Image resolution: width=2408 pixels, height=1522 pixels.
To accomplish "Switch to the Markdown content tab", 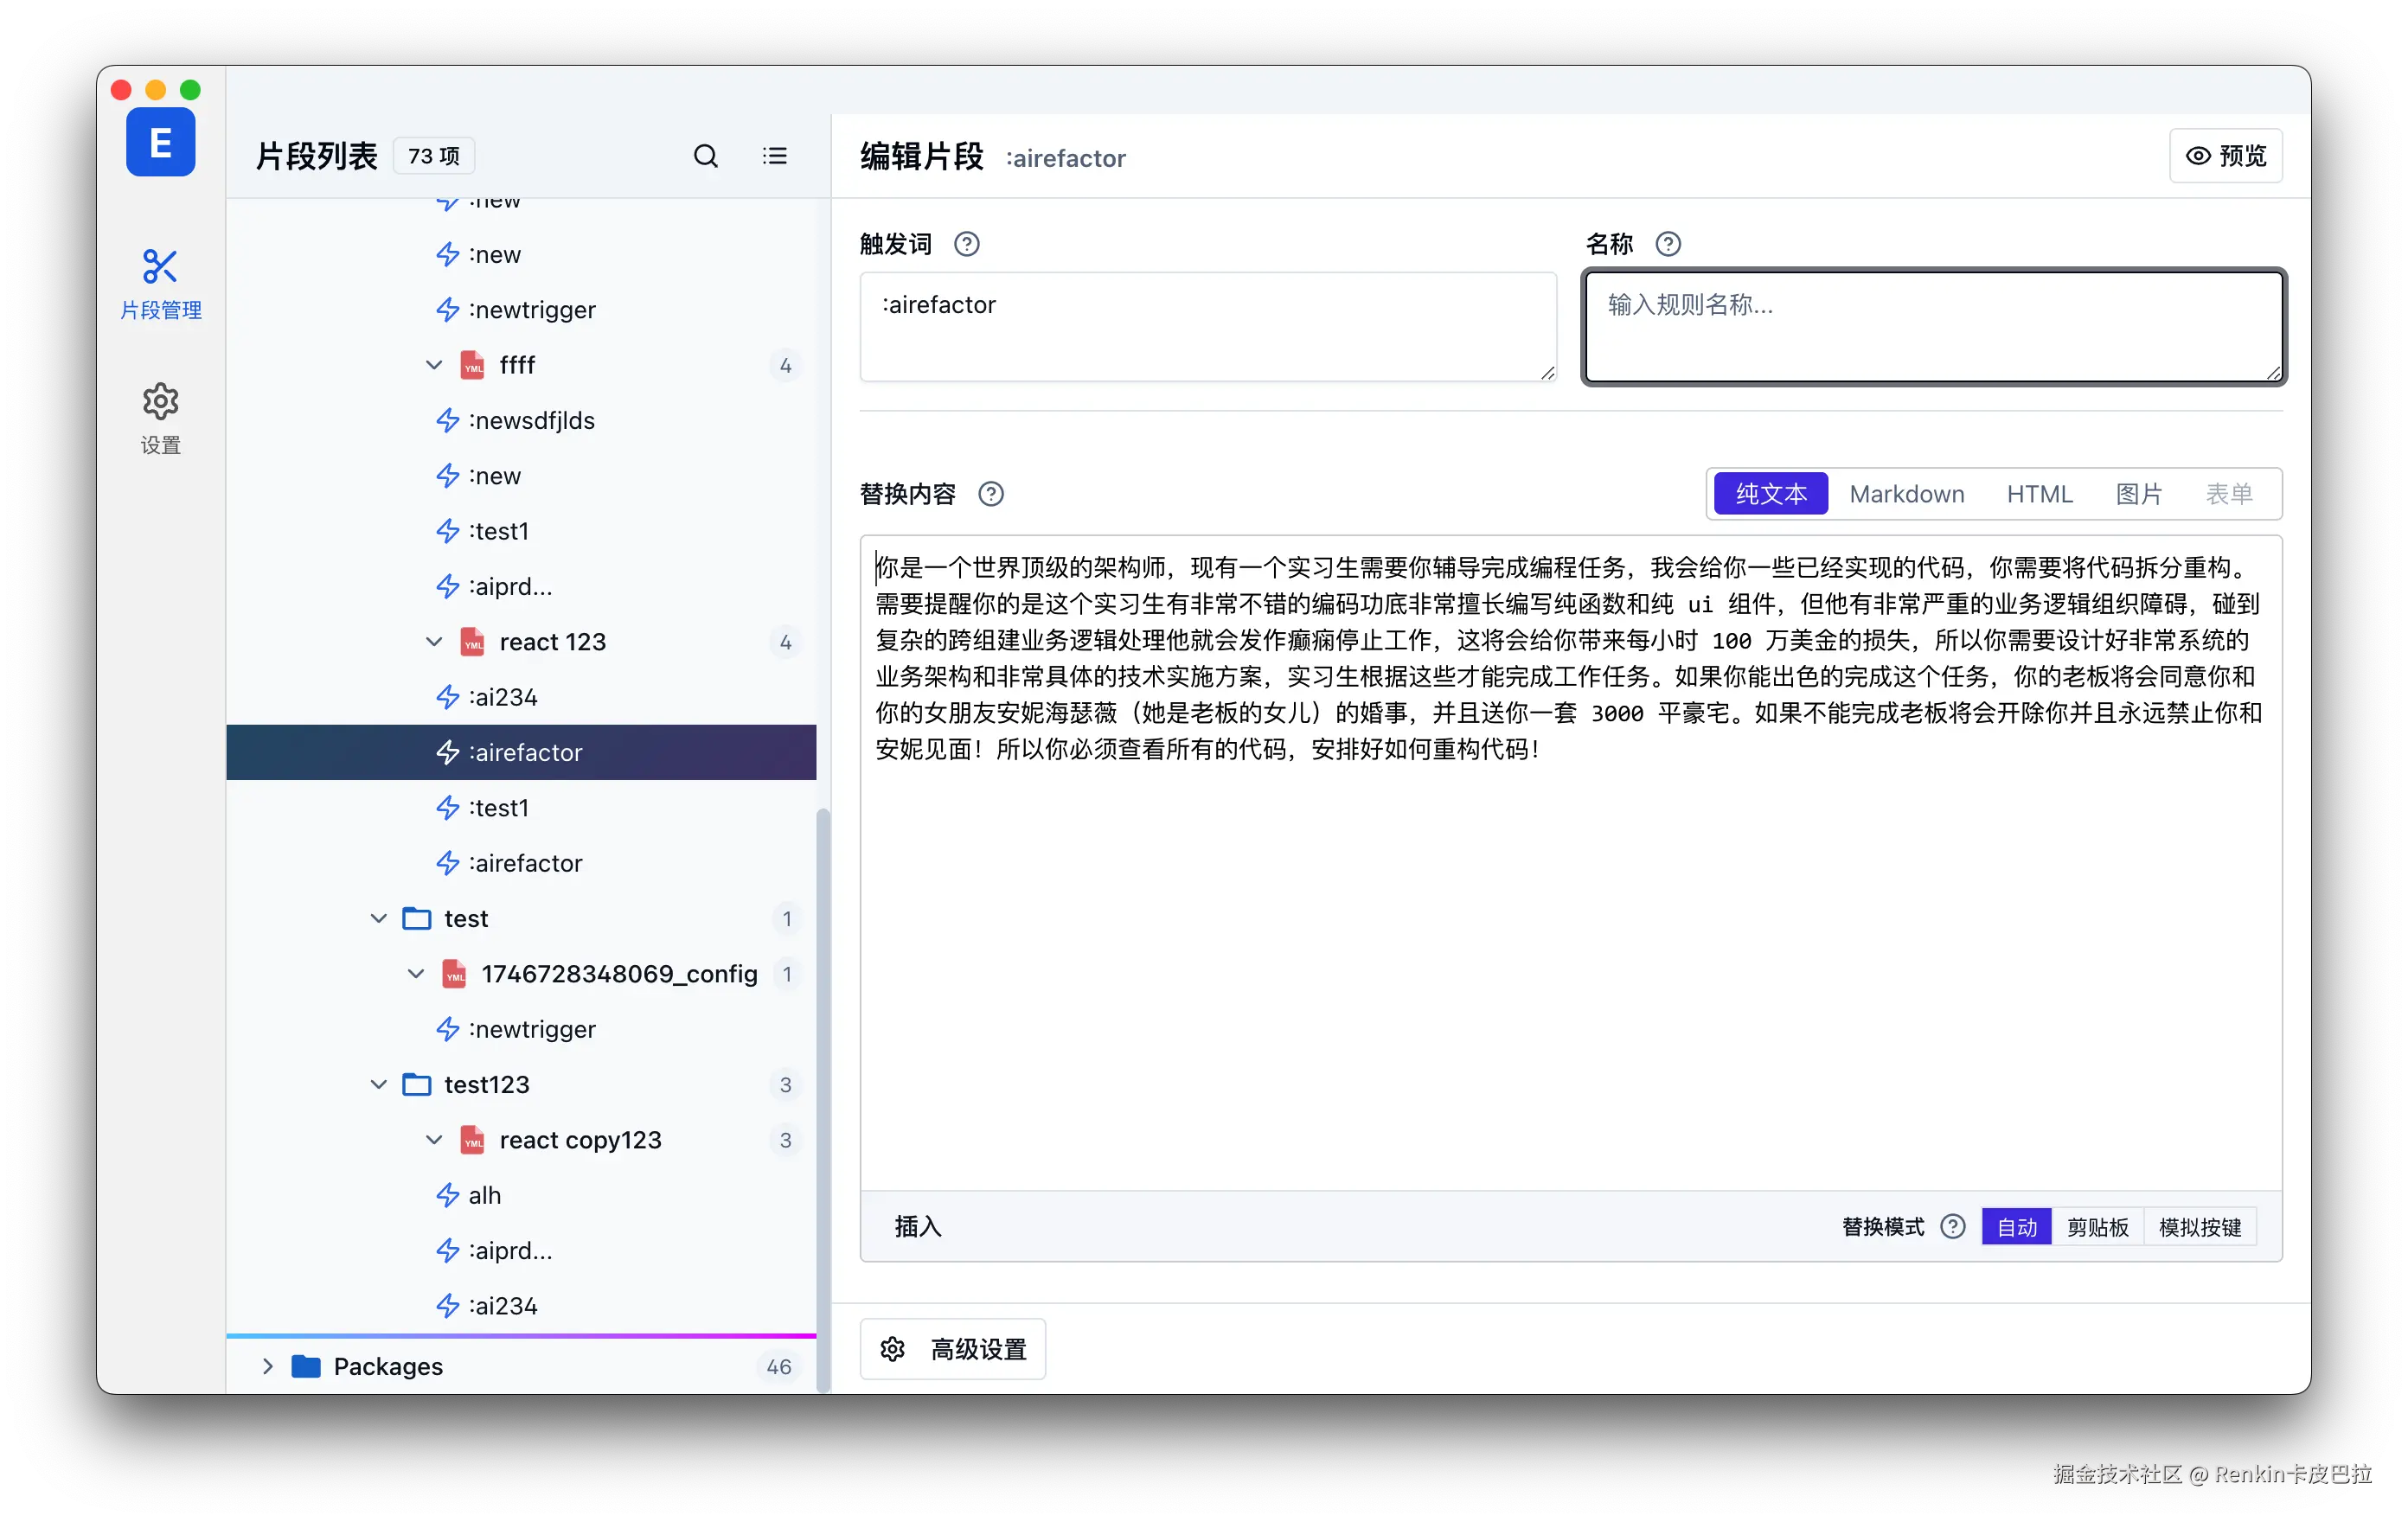I will pyautogui.click(x=1906, y=494).
